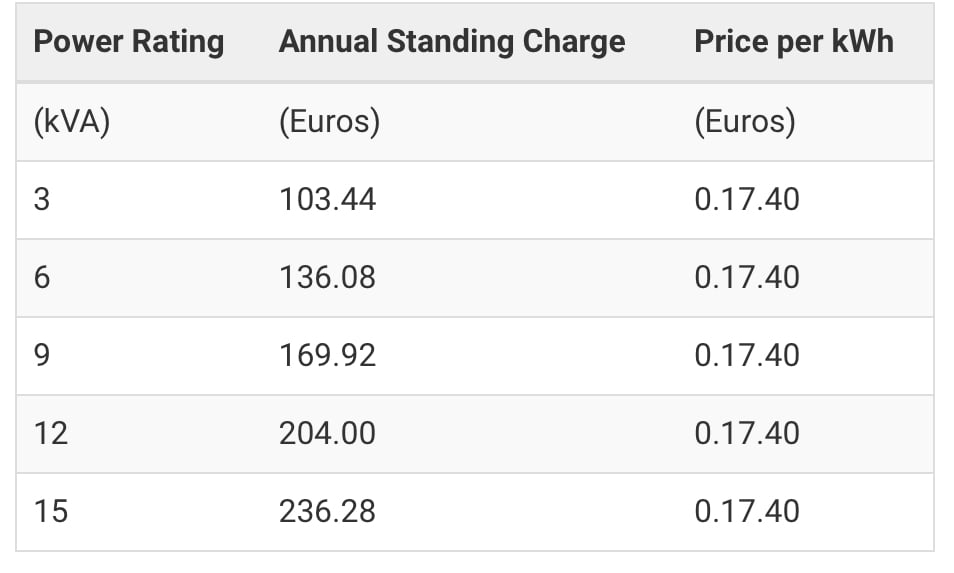Click the kWh price in the 15 kVA row
Image resolution: width=954 pixels, height=573 pixels.
[747, 512]
